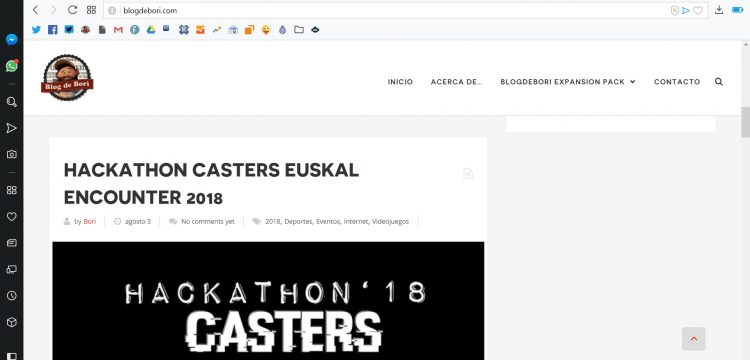Open WhatsApp sidebar panel
This screenshot has width=750, height=360.
11,66
